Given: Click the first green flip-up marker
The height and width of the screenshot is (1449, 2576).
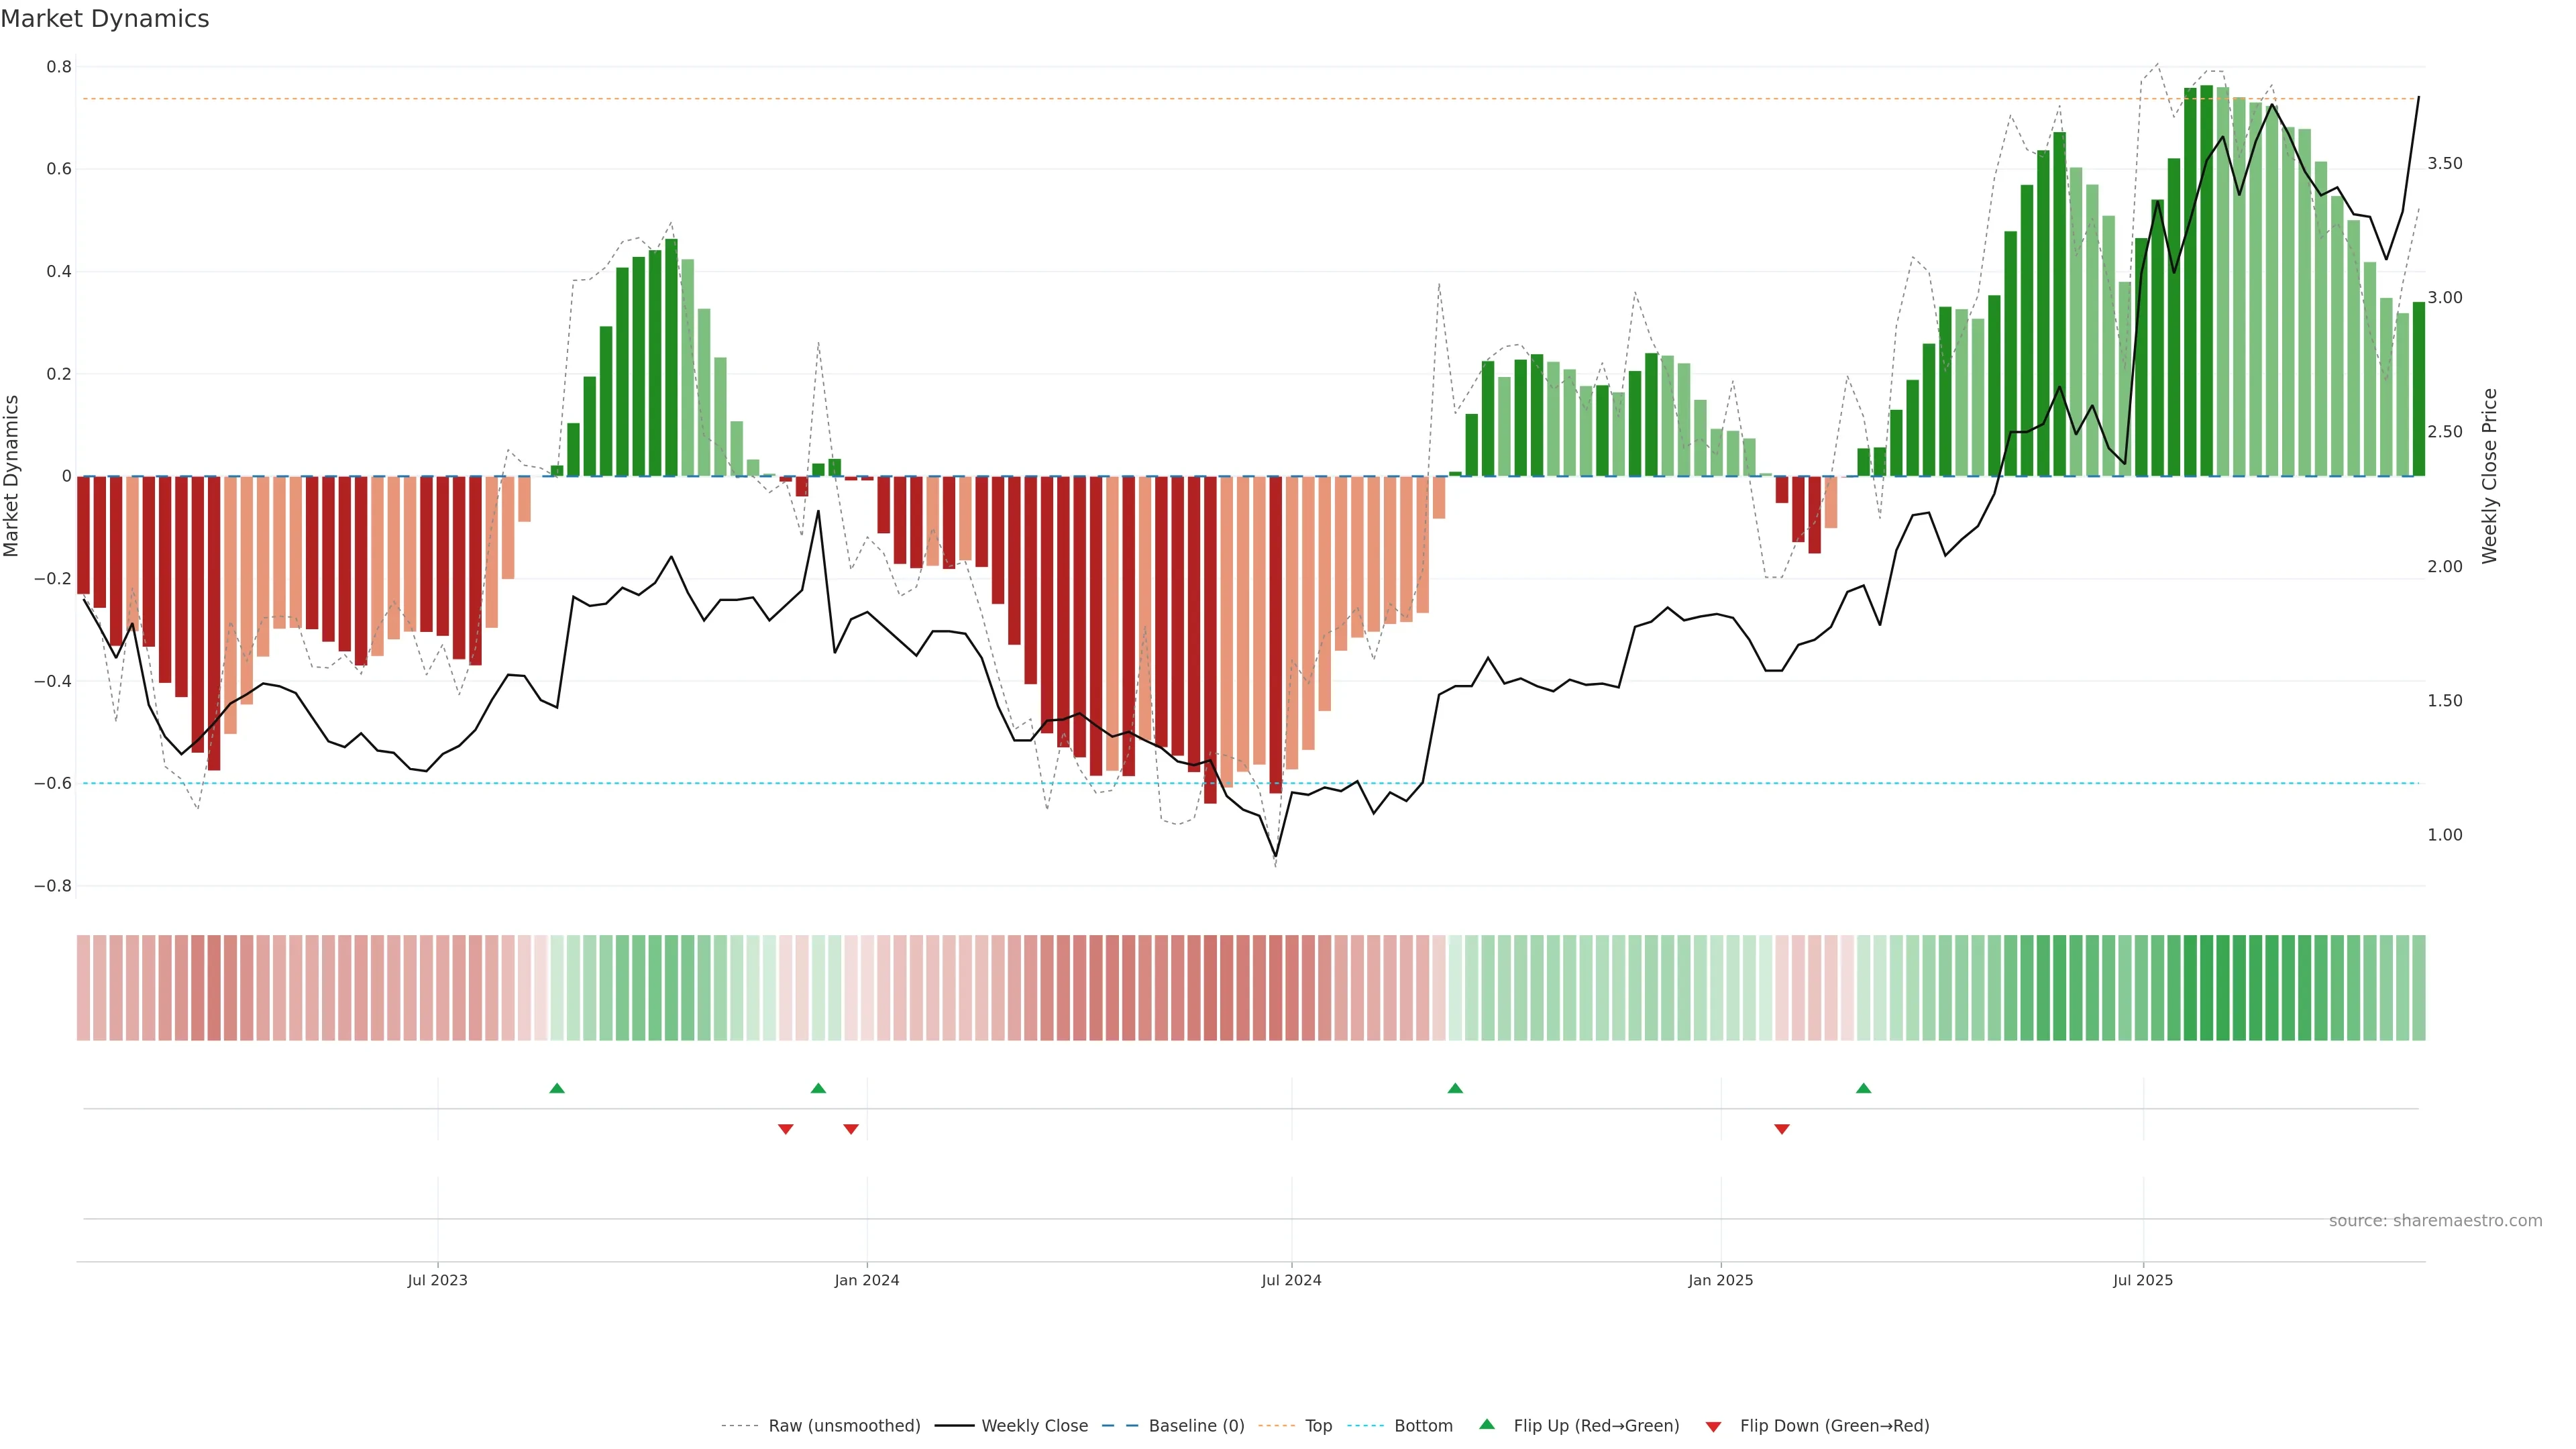Looking at the screenshot, I should (557, 1088).
